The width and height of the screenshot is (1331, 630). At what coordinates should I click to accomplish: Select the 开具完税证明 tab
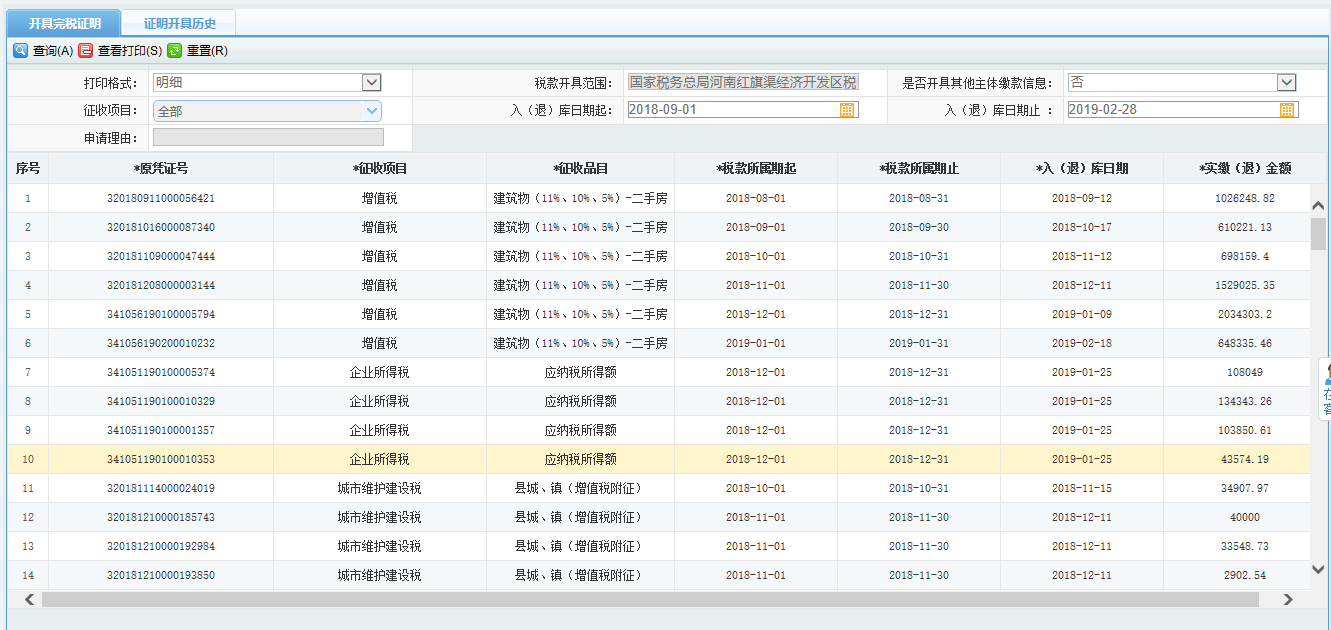point(62,21)
